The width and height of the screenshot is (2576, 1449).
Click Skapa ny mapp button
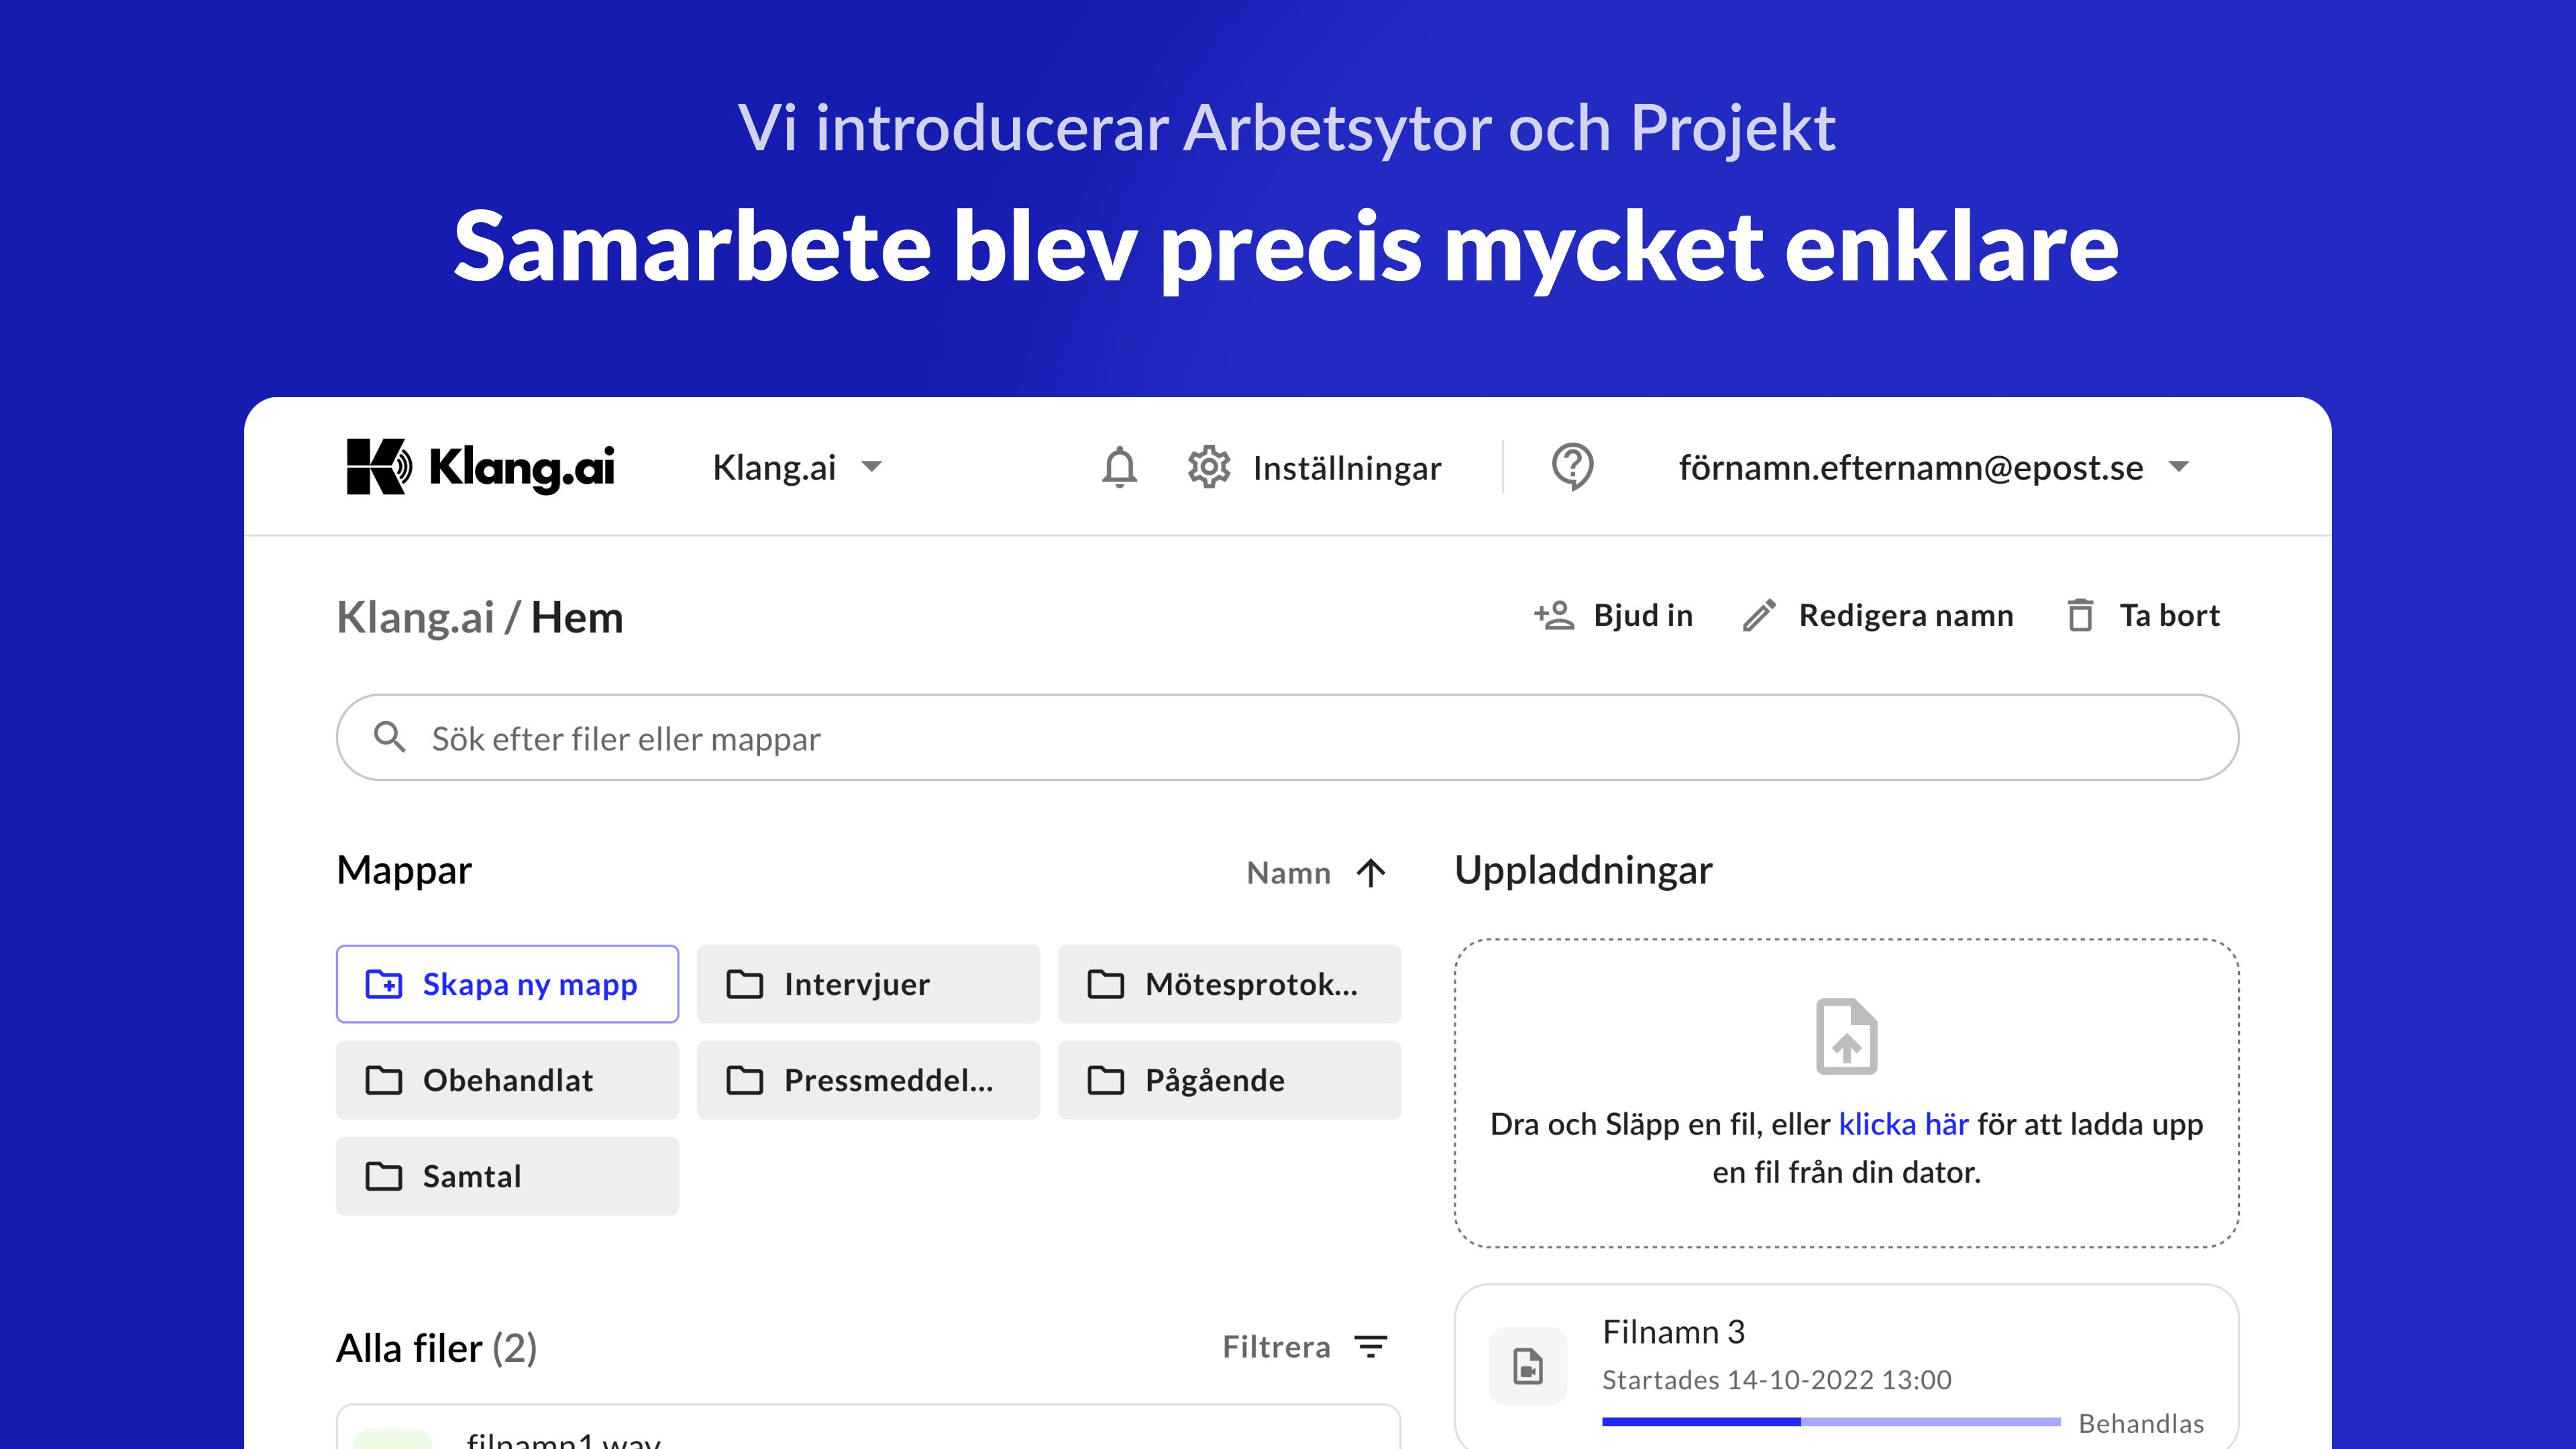coord(507,984)
